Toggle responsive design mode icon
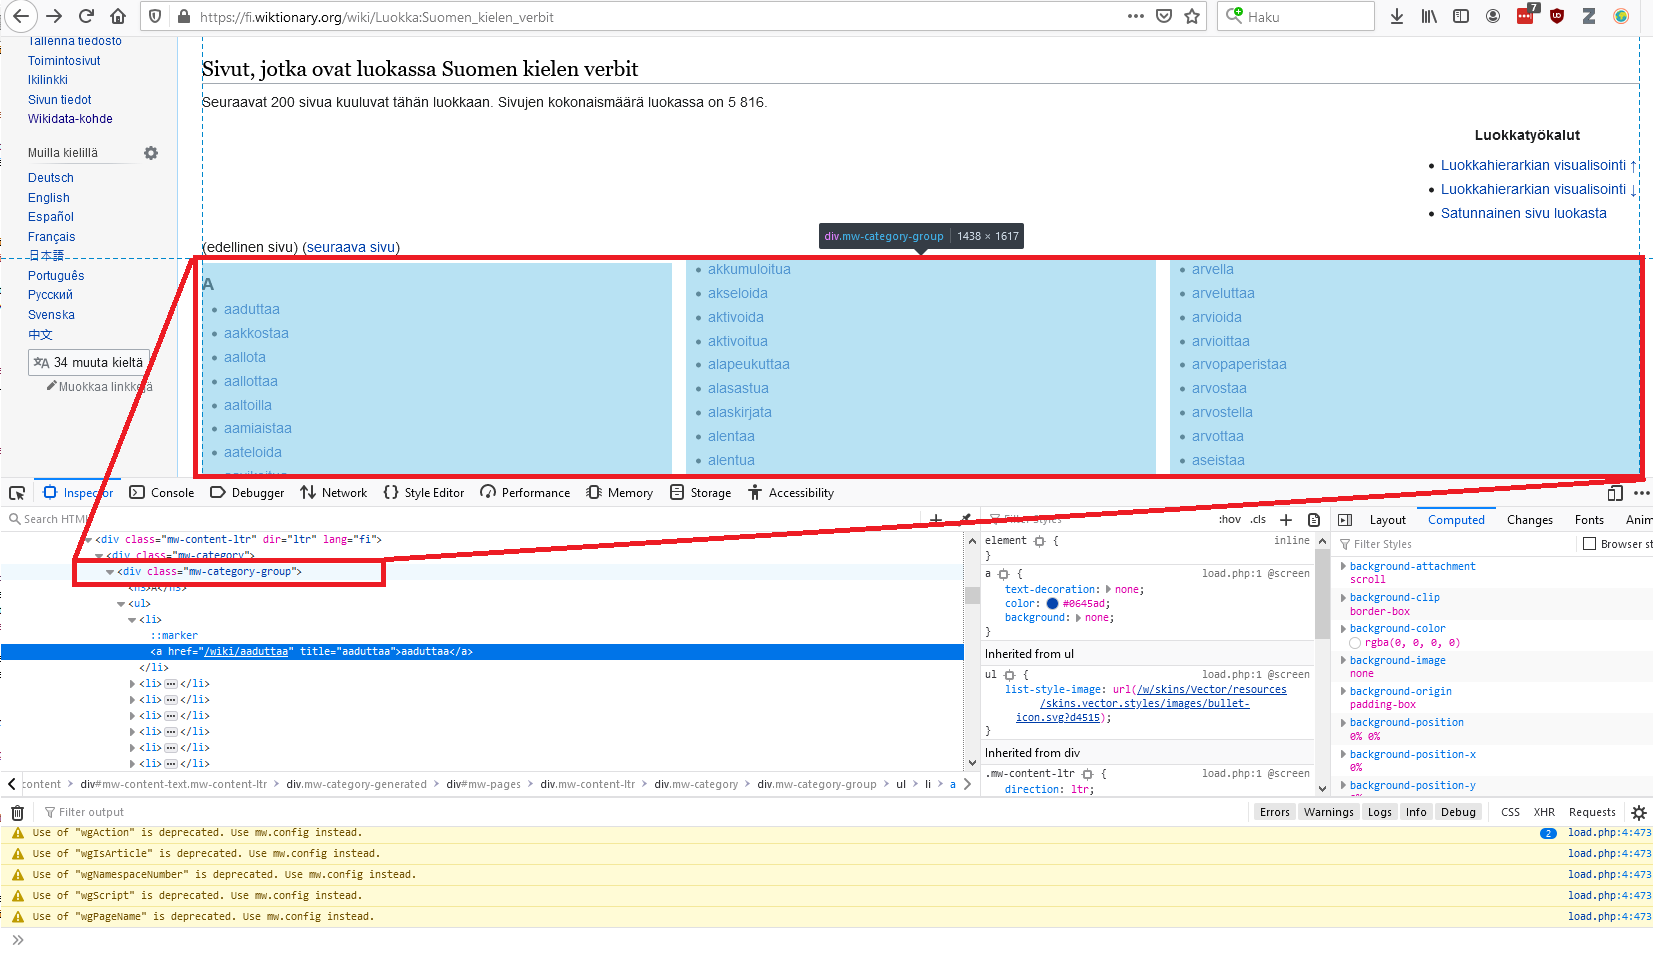This screenshot has height=969, width=1653. pyautogui.click(x=1614, y=493)
